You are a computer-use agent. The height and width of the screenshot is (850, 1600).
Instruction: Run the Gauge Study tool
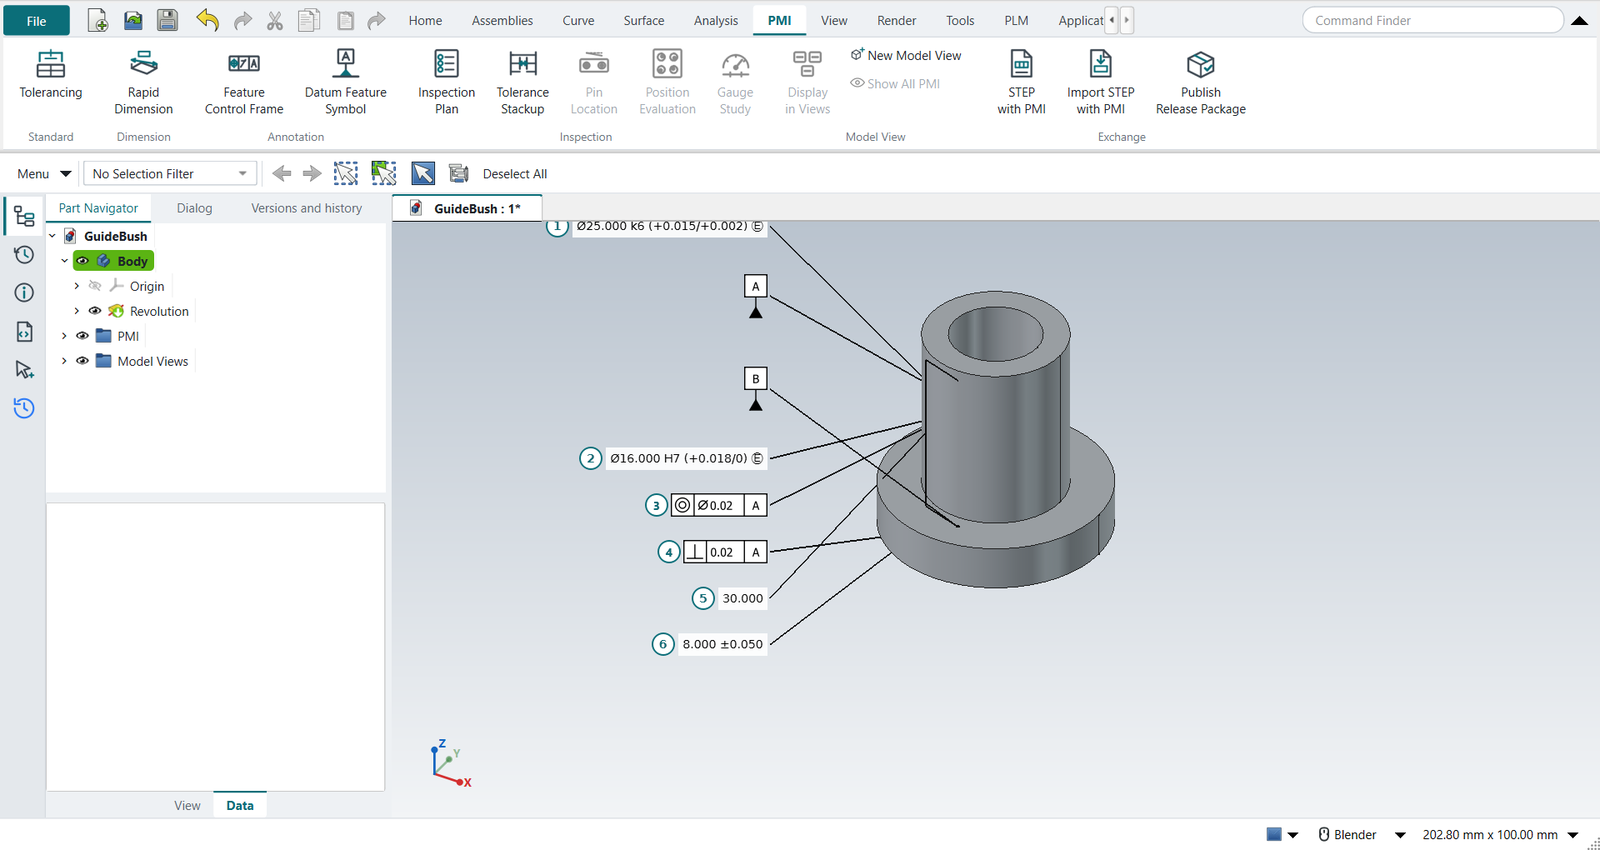point(735,82)
